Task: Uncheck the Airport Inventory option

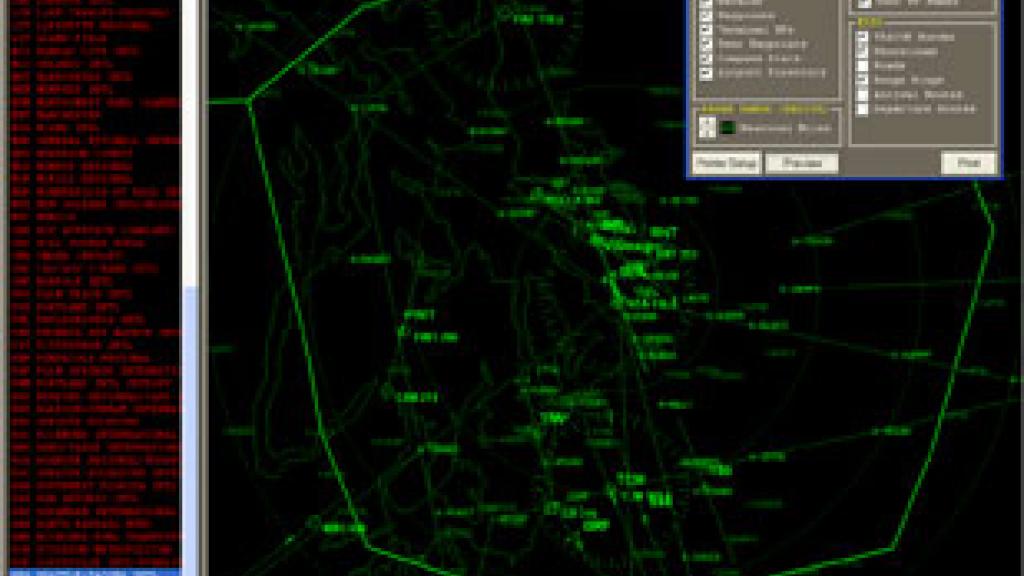Action: click(x=707, y=71)
